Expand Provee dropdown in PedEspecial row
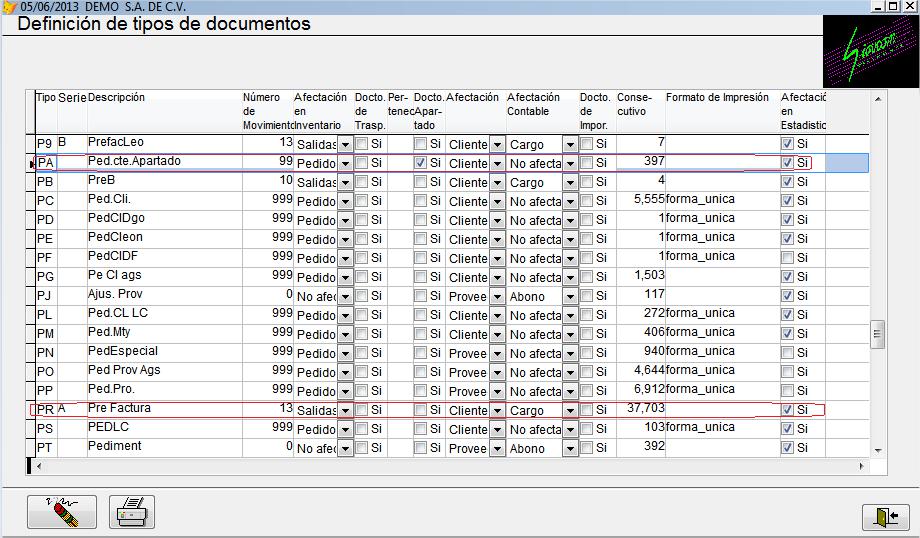 click(x=498, y=354)
